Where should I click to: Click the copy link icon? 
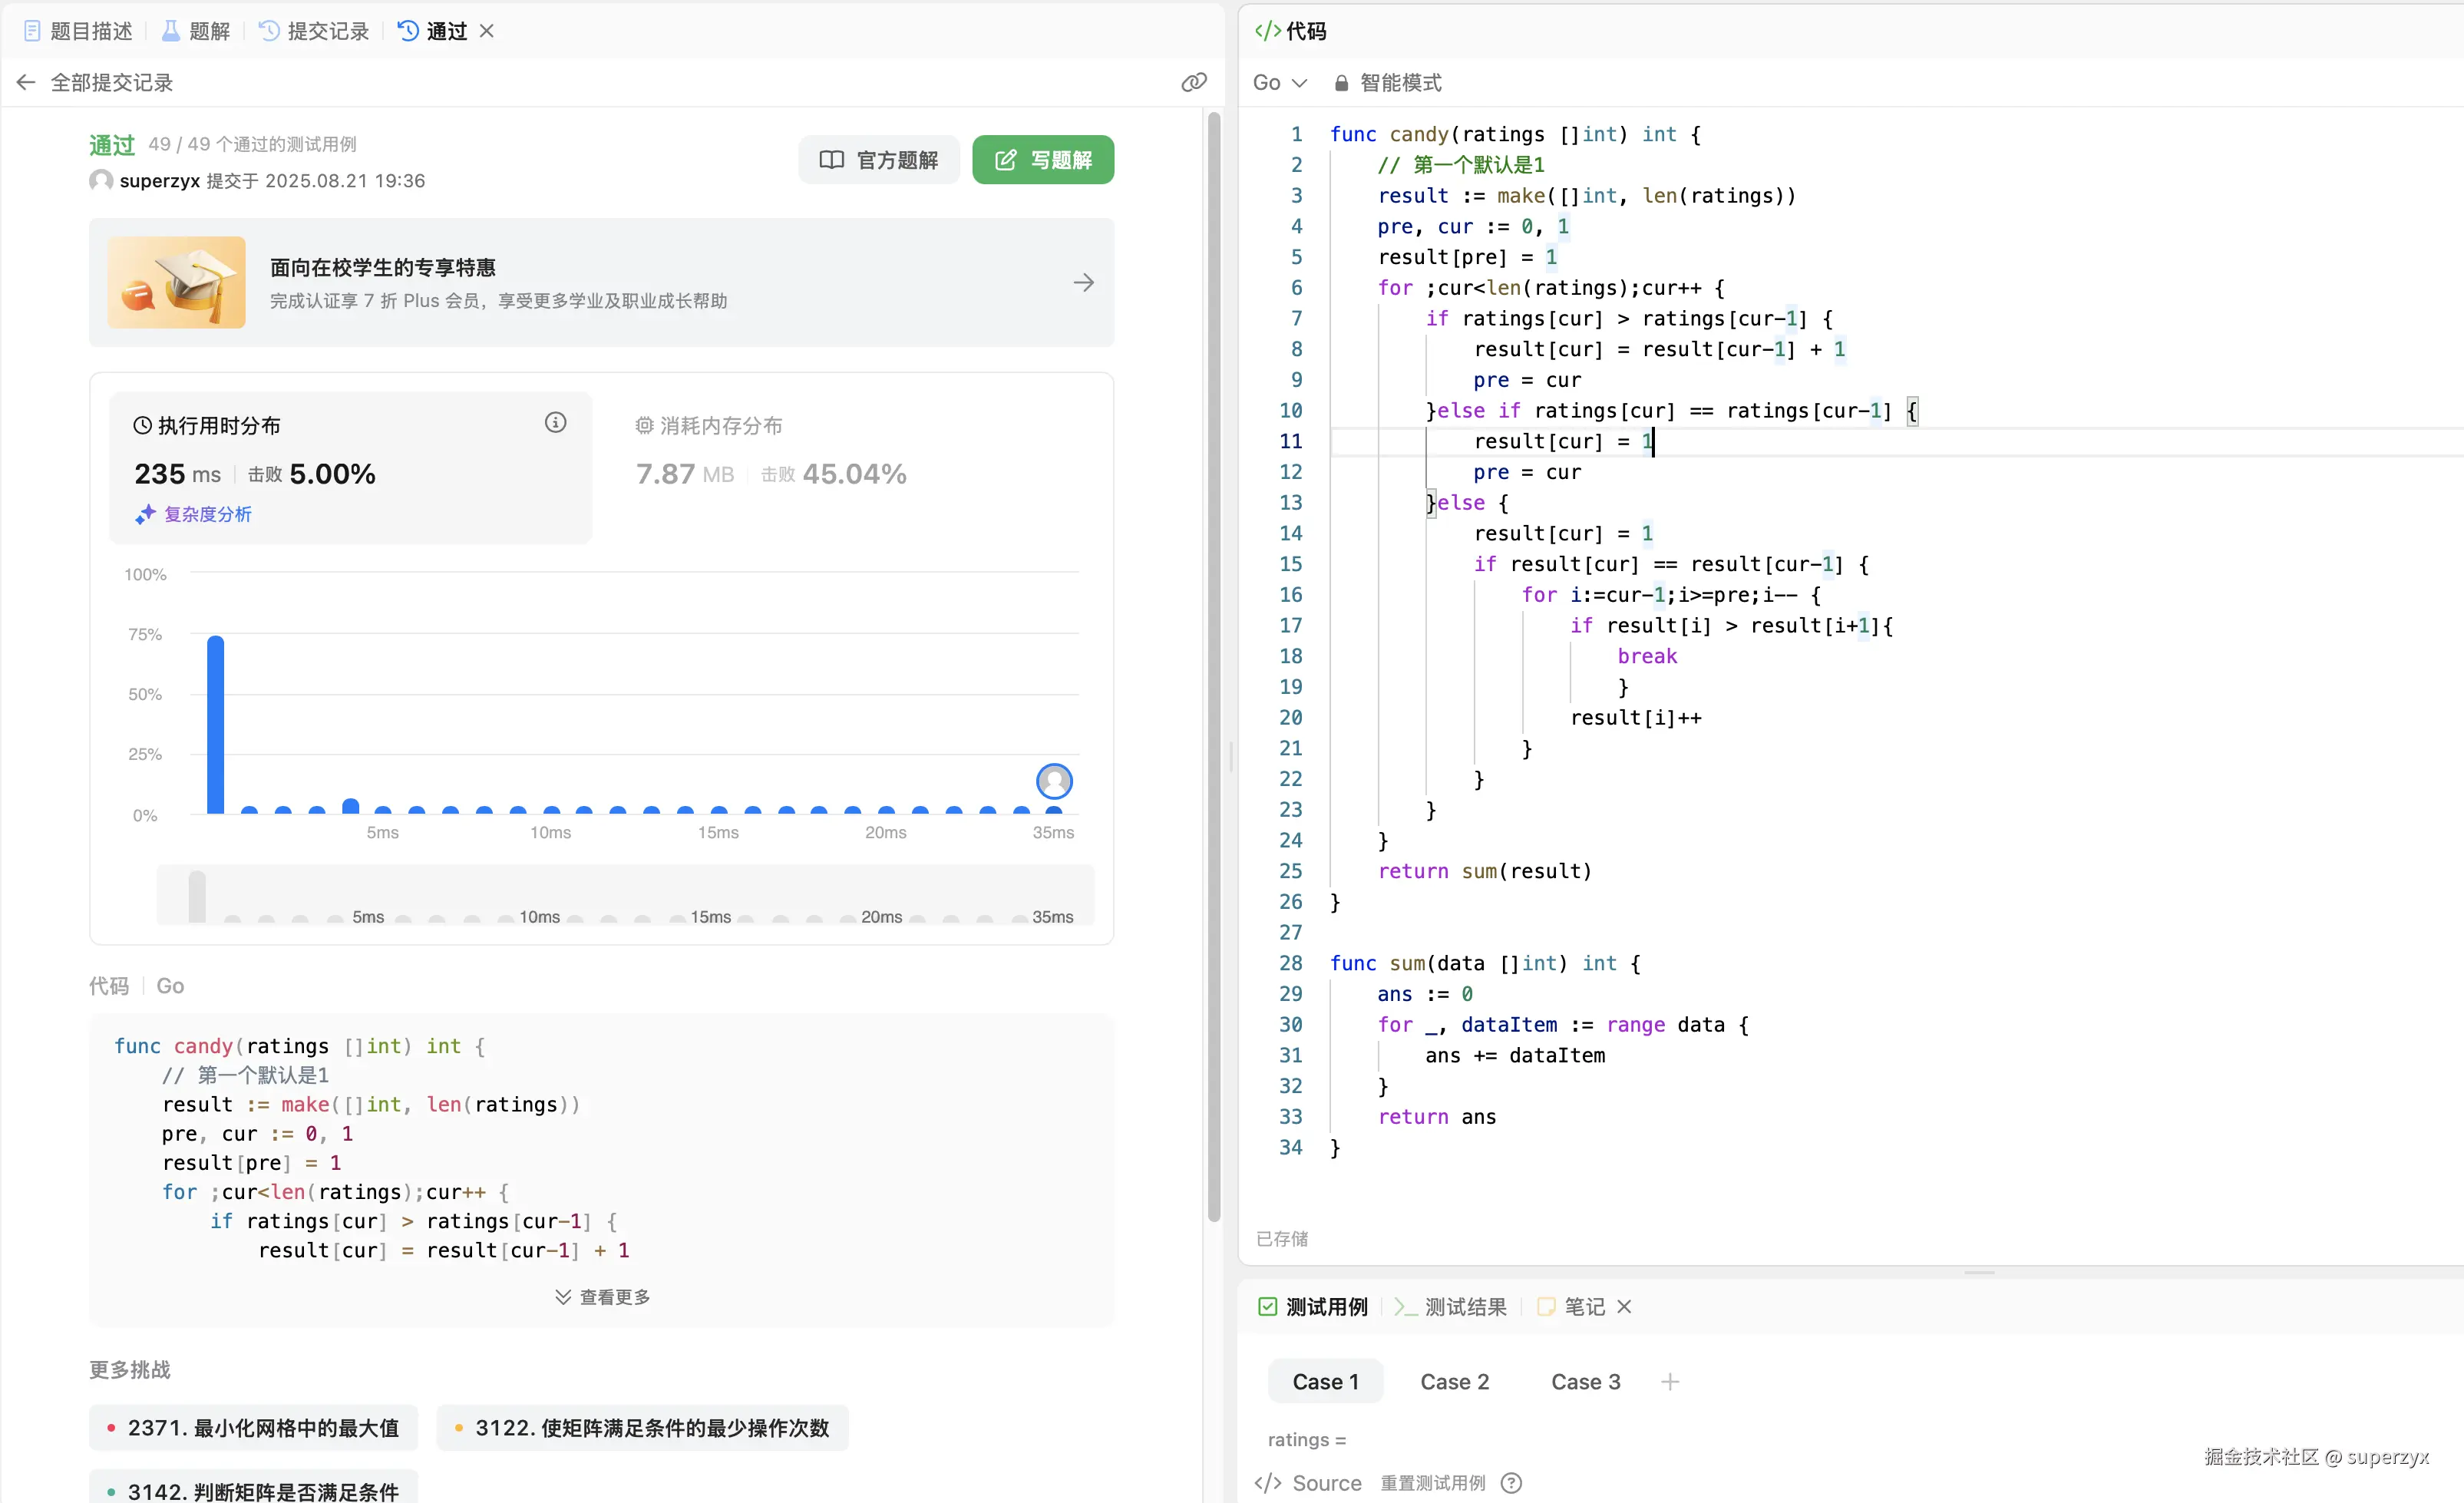coord(1193,82)
